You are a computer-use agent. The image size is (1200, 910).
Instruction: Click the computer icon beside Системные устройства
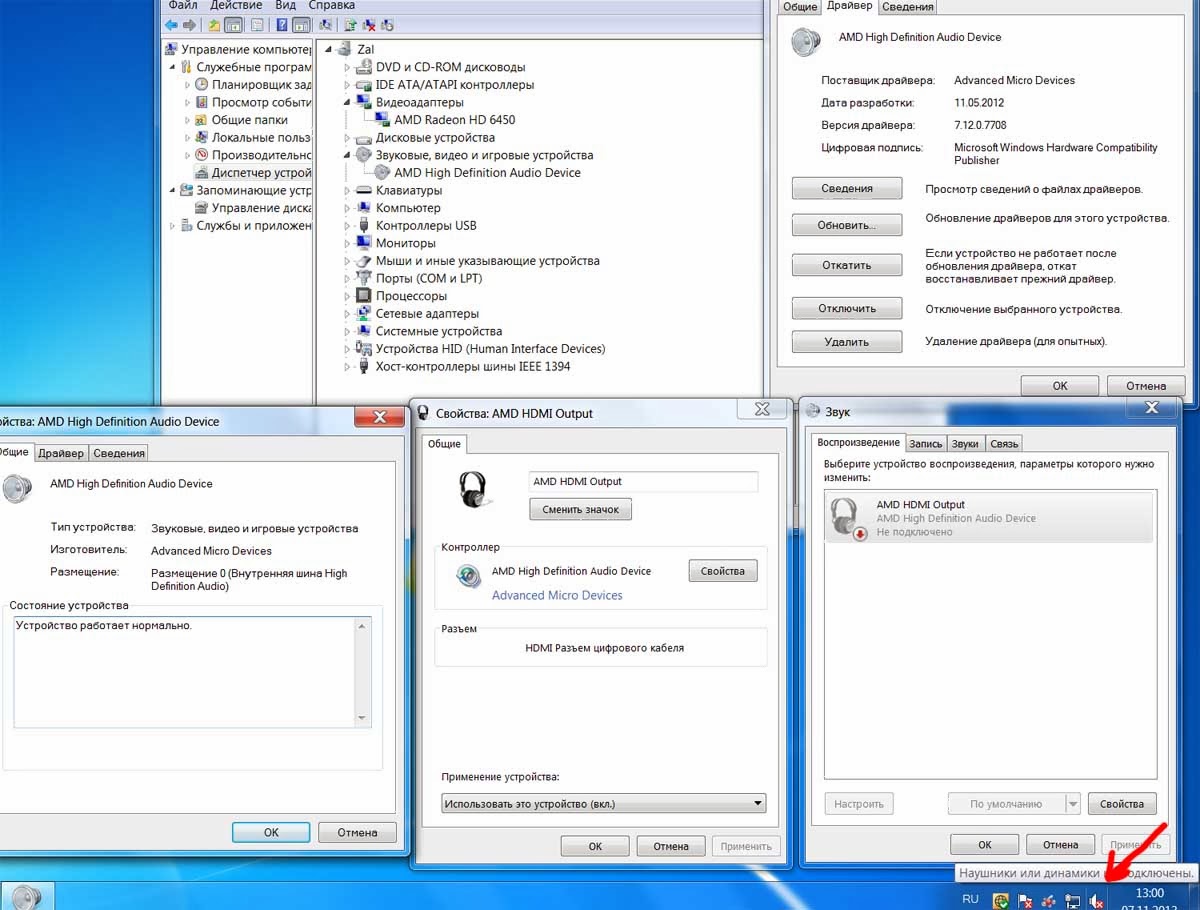(x=364, y=331)
